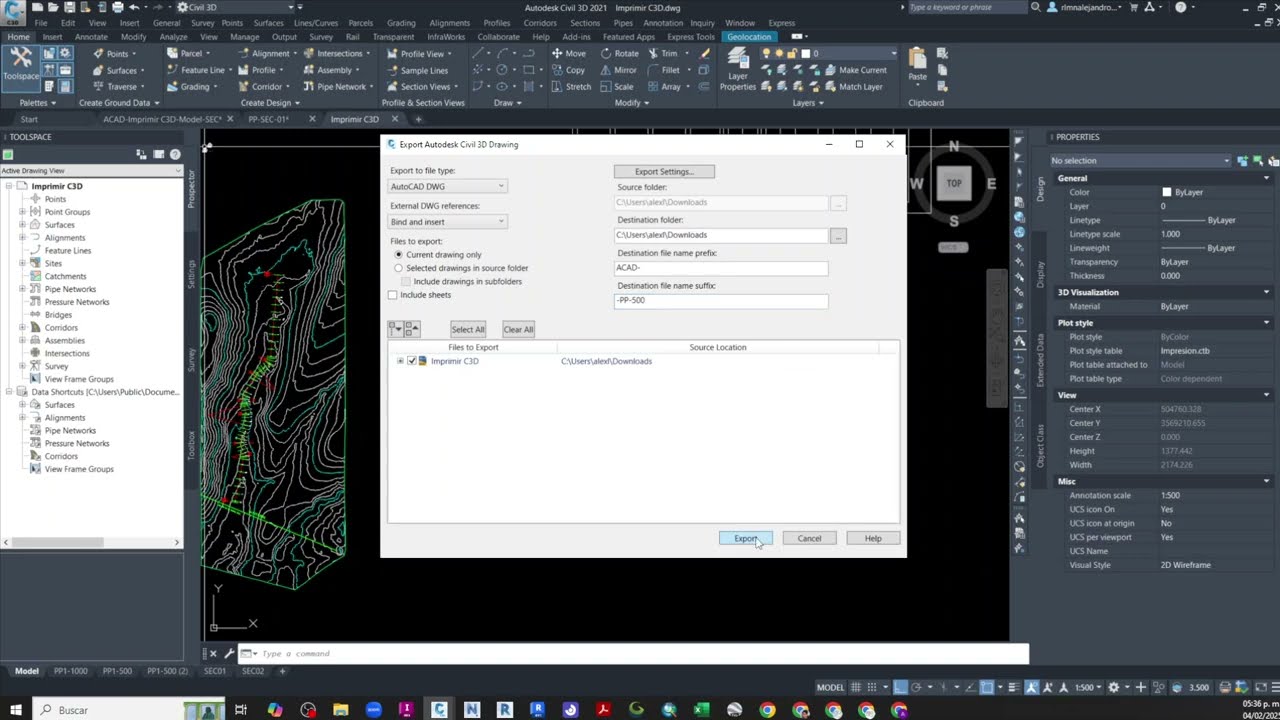Open Layer Properties manager
This screenshot has height=720, width=1280.
[x=738, y=69]
